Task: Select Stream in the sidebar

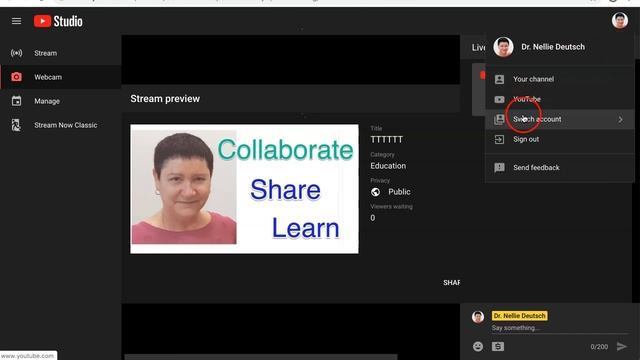Action: coord(60,53)
